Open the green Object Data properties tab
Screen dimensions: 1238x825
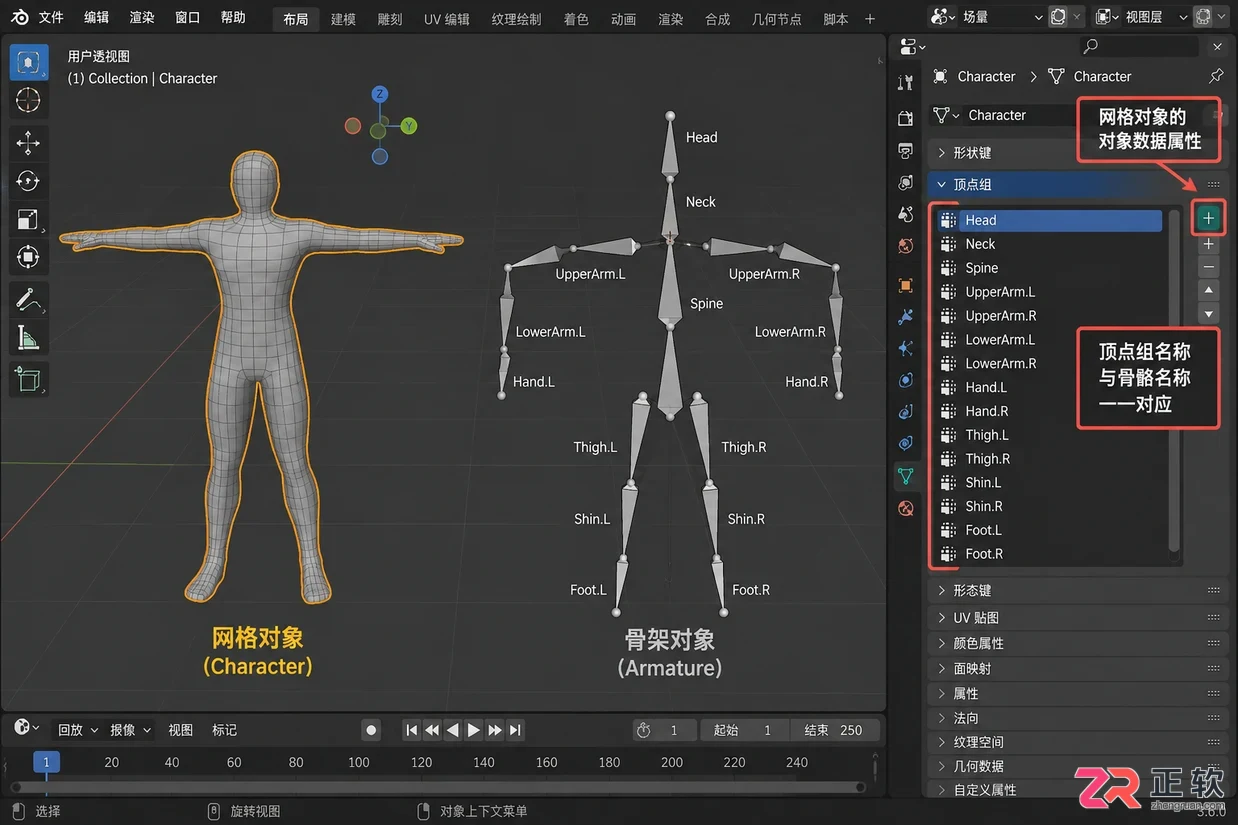pos(906,476)
